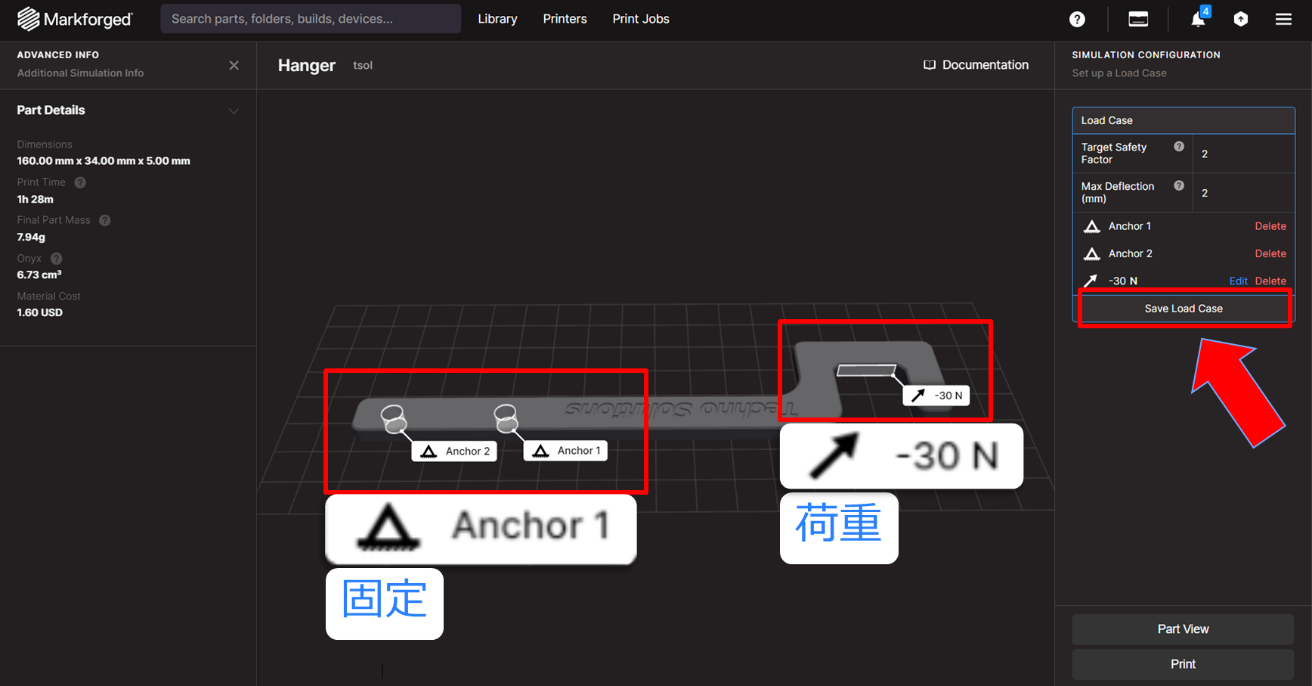Open the help question mark icon
Screen dimensions: 1312x686
(1077, 19)
